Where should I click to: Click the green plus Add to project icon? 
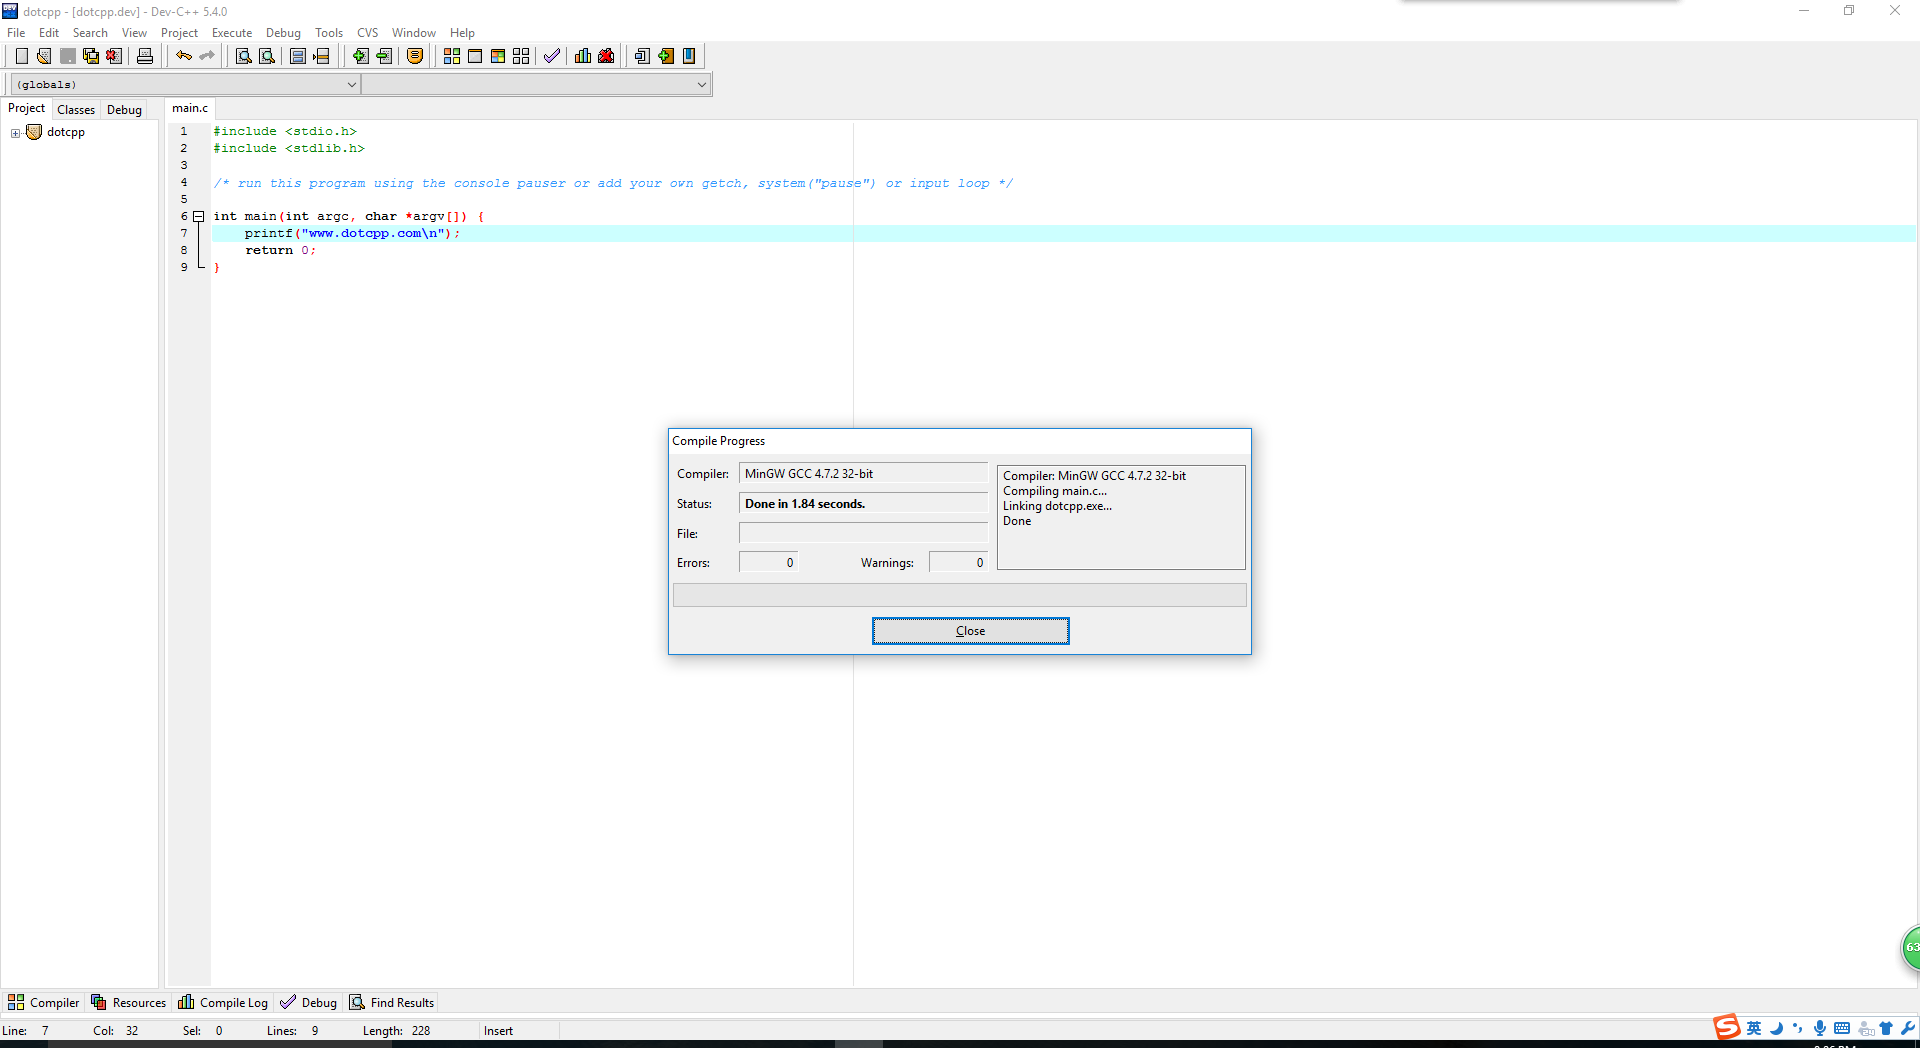pos(361,56)
